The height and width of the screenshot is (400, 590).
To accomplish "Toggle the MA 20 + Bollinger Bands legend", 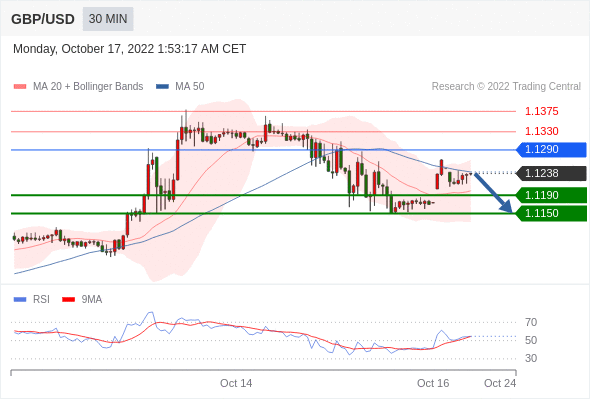I will (x=78, y=87).
